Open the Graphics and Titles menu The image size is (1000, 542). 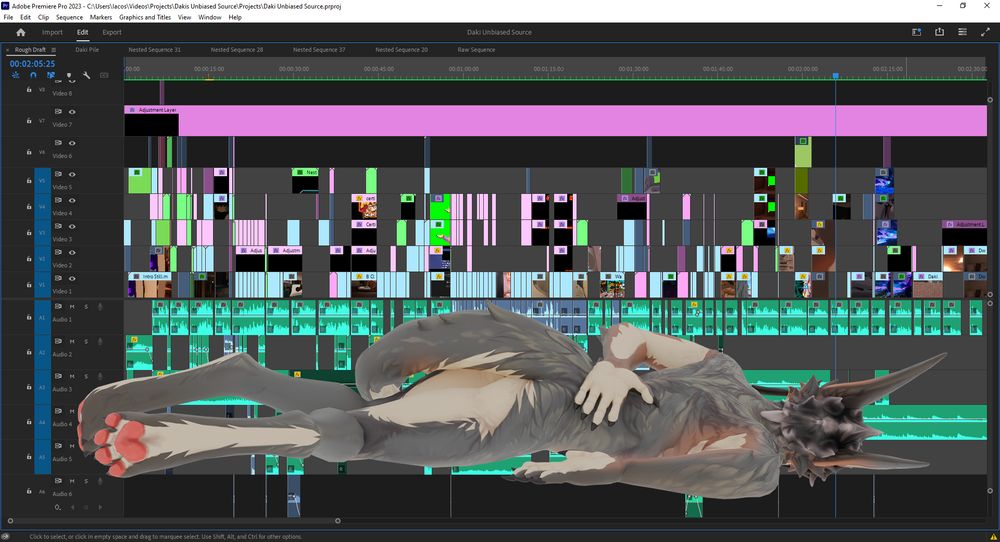145,17
